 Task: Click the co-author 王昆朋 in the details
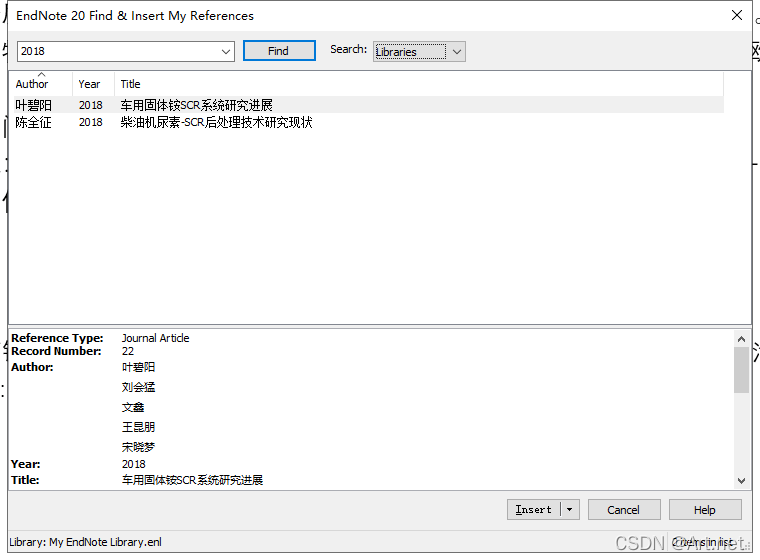click(x=139, y=427)
